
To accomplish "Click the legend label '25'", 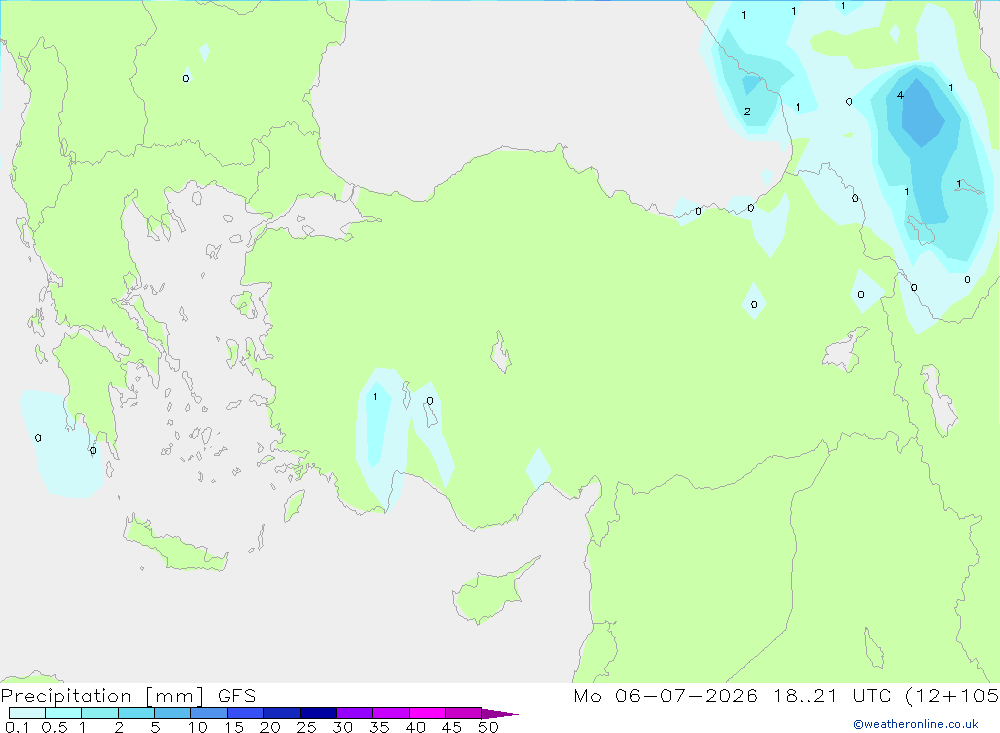I will (x=306, y=727).
